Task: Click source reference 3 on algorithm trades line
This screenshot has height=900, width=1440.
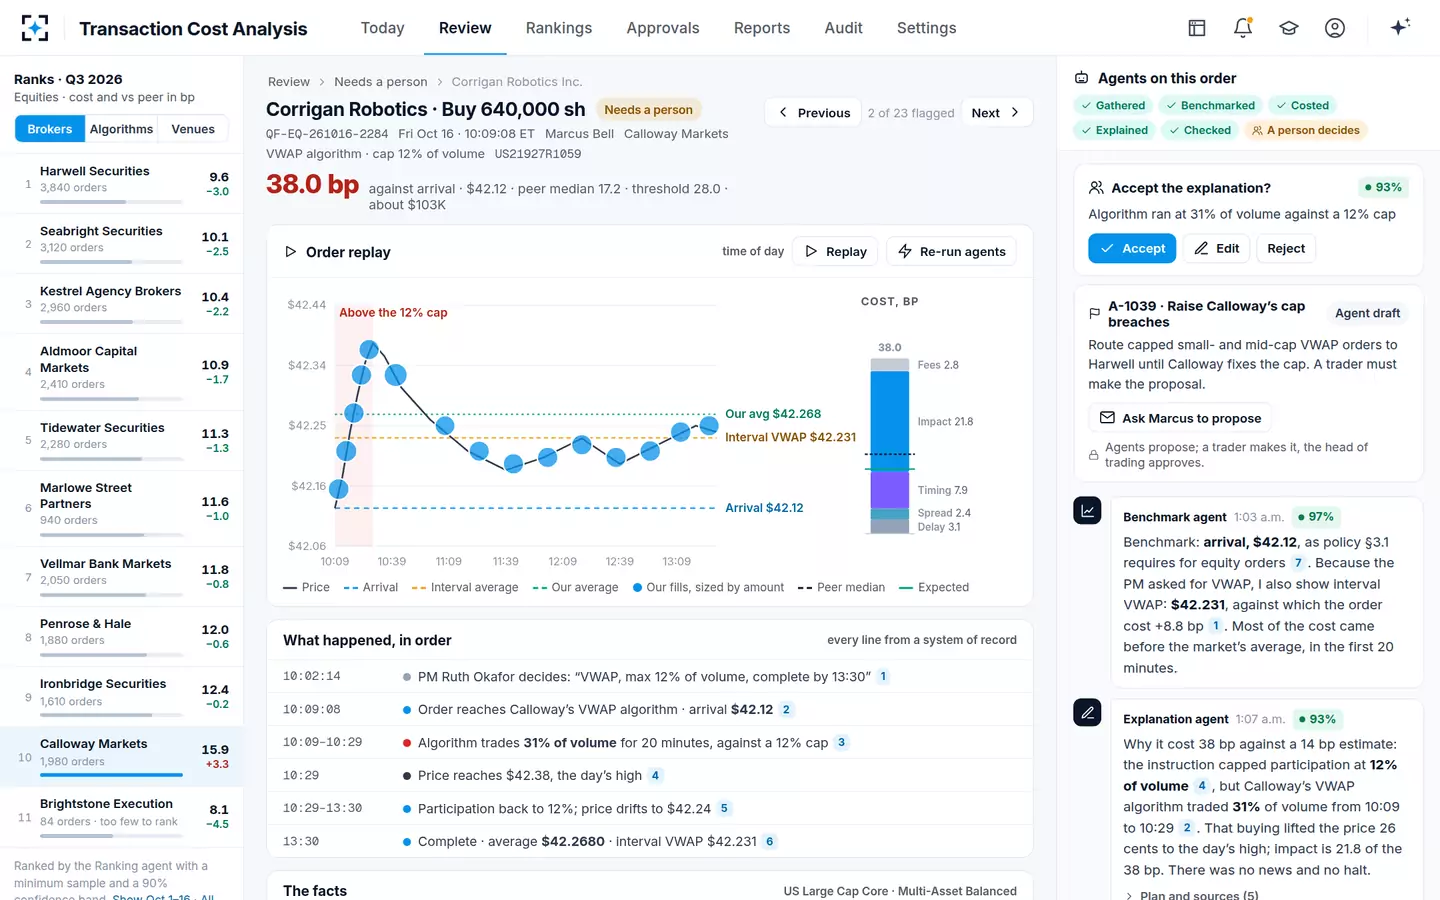Action: tap(841, 742)
